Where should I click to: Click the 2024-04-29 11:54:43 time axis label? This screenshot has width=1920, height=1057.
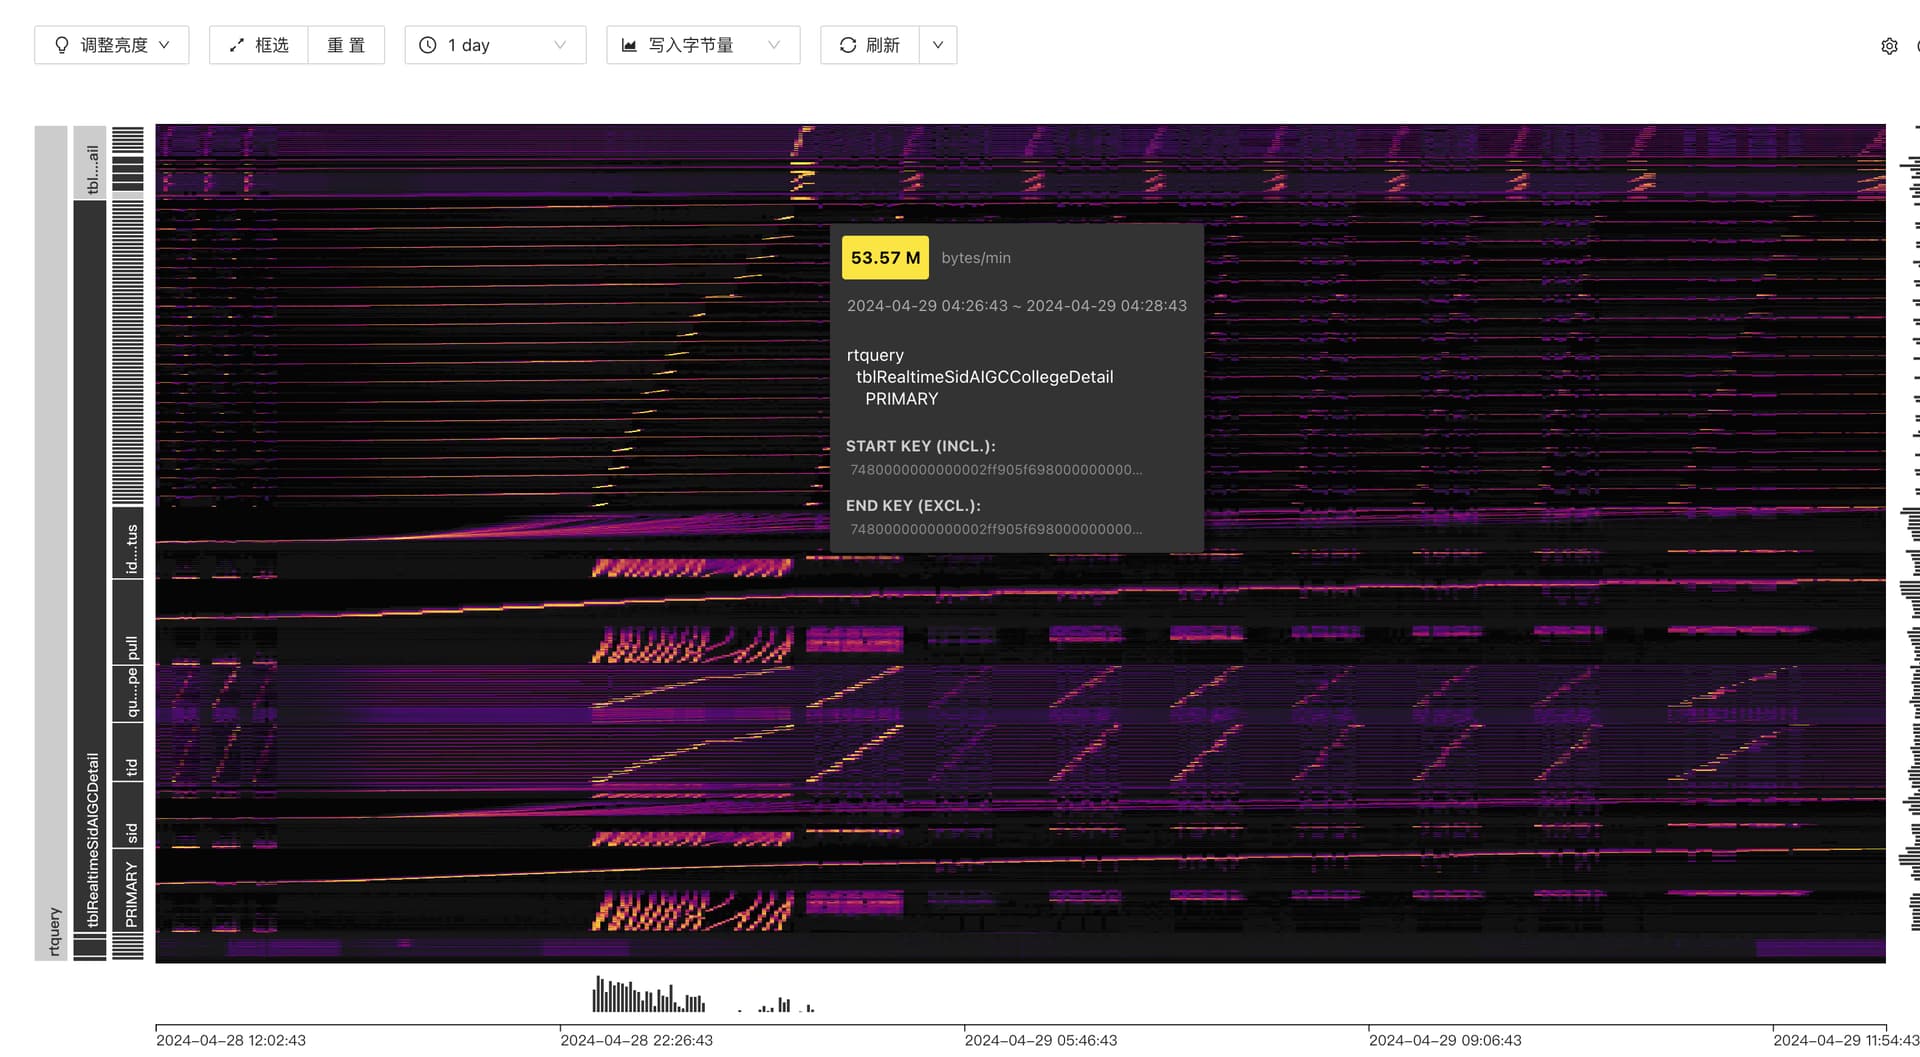1846,1040
